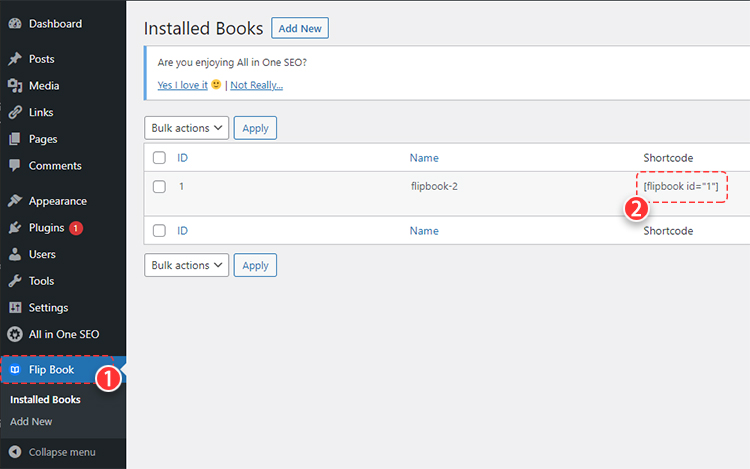Click the Plugins plug icon
Viewport: 750px width, 469px height.
coord(15,228)
